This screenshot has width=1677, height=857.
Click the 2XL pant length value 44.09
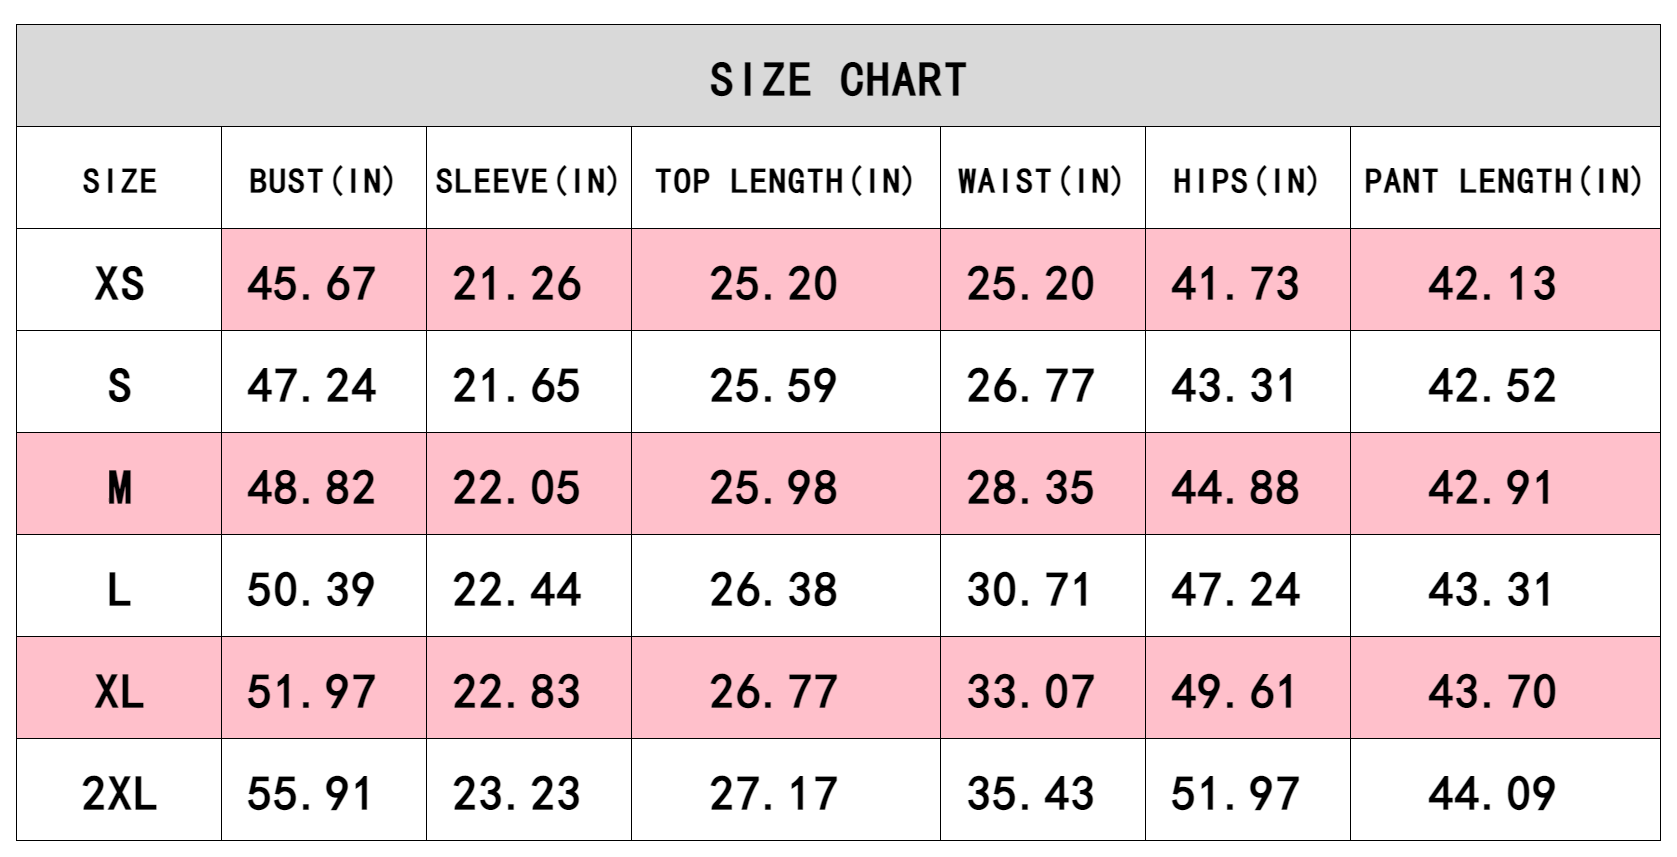pyautogui.click(x=1492, y=794)
